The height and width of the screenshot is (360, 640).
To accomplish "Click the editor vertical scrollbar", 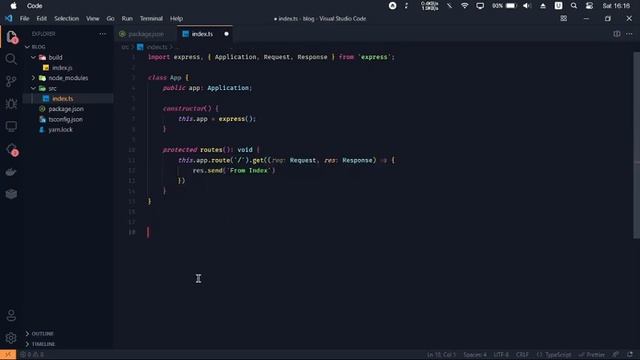I will pyautogui.click(x=636, y=145).
